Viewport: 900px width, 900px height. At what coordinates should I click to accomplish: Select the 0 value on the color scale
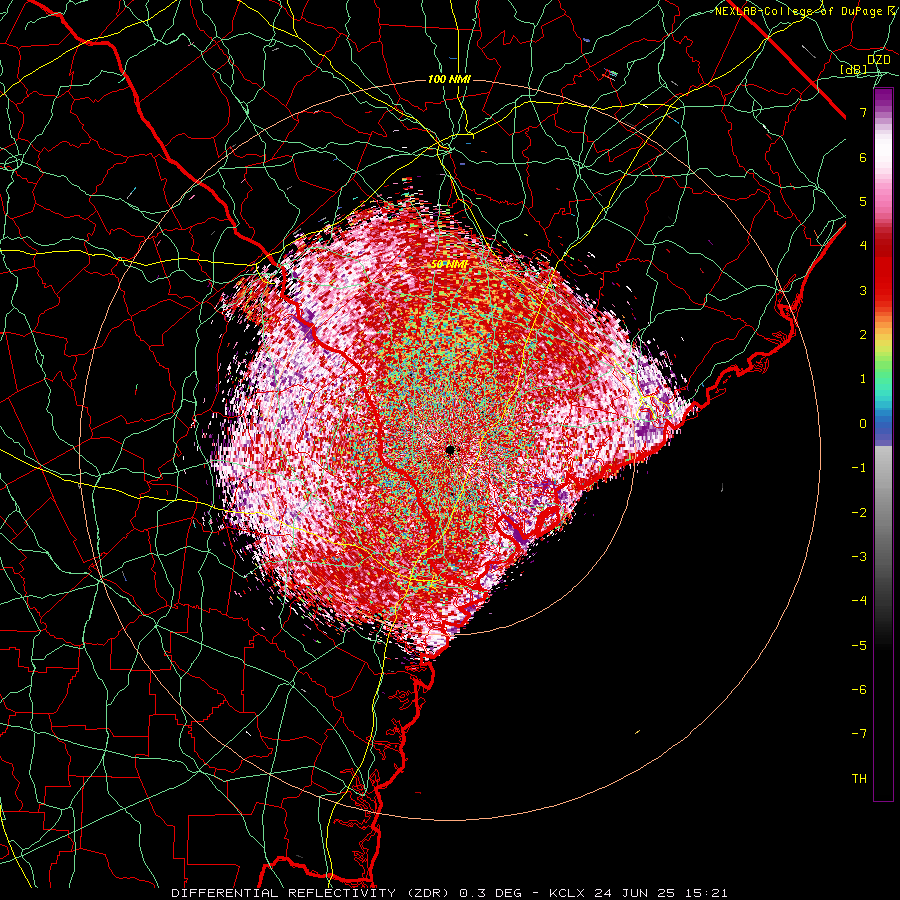(863, 424)
